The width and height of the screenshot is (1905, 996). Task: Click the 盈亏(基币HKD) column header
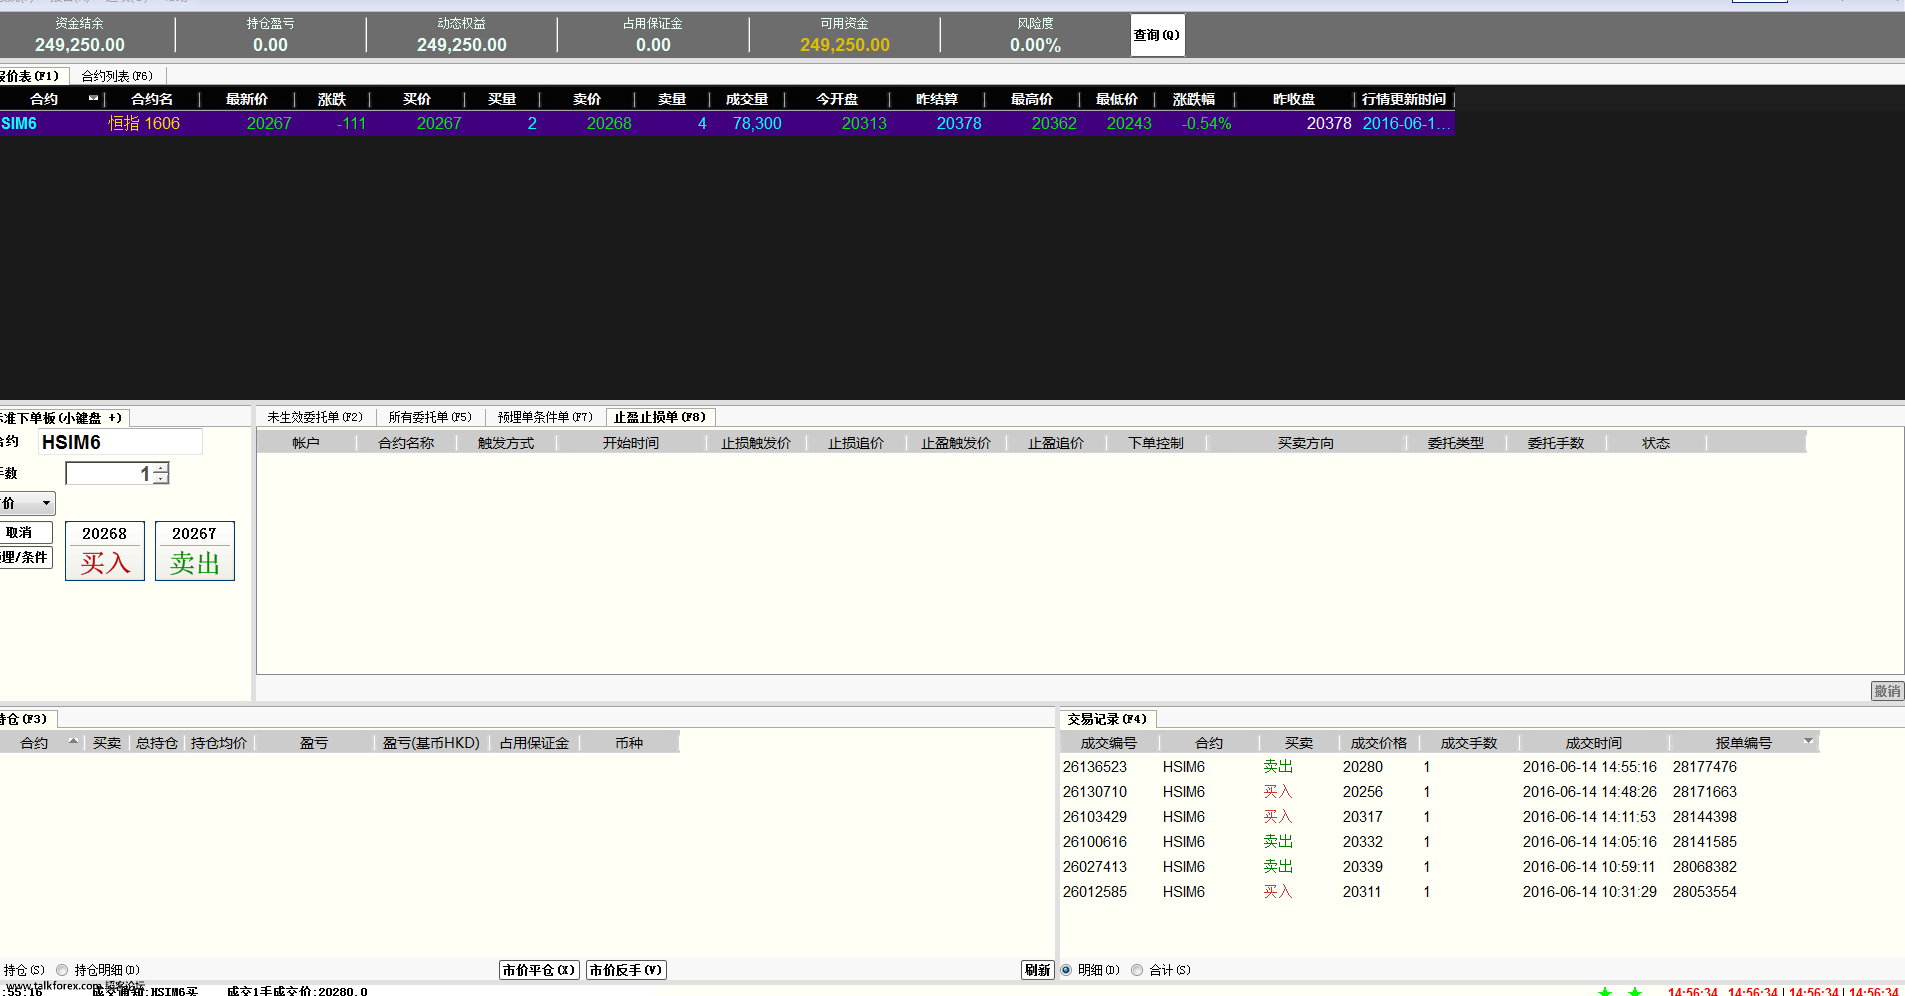(431, 743)
